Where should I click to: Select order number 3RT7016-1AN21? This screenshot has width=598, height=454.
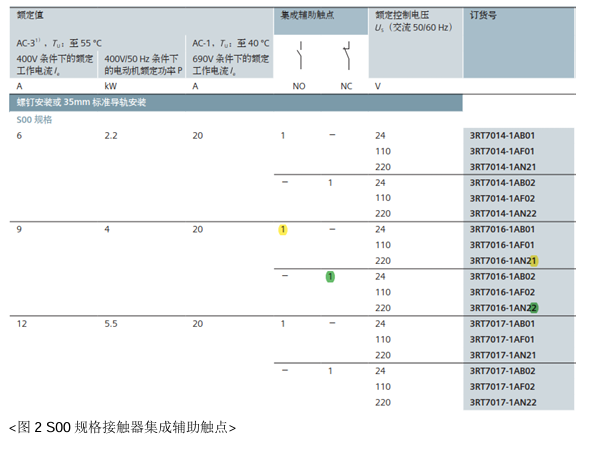(x=503, y=261)
